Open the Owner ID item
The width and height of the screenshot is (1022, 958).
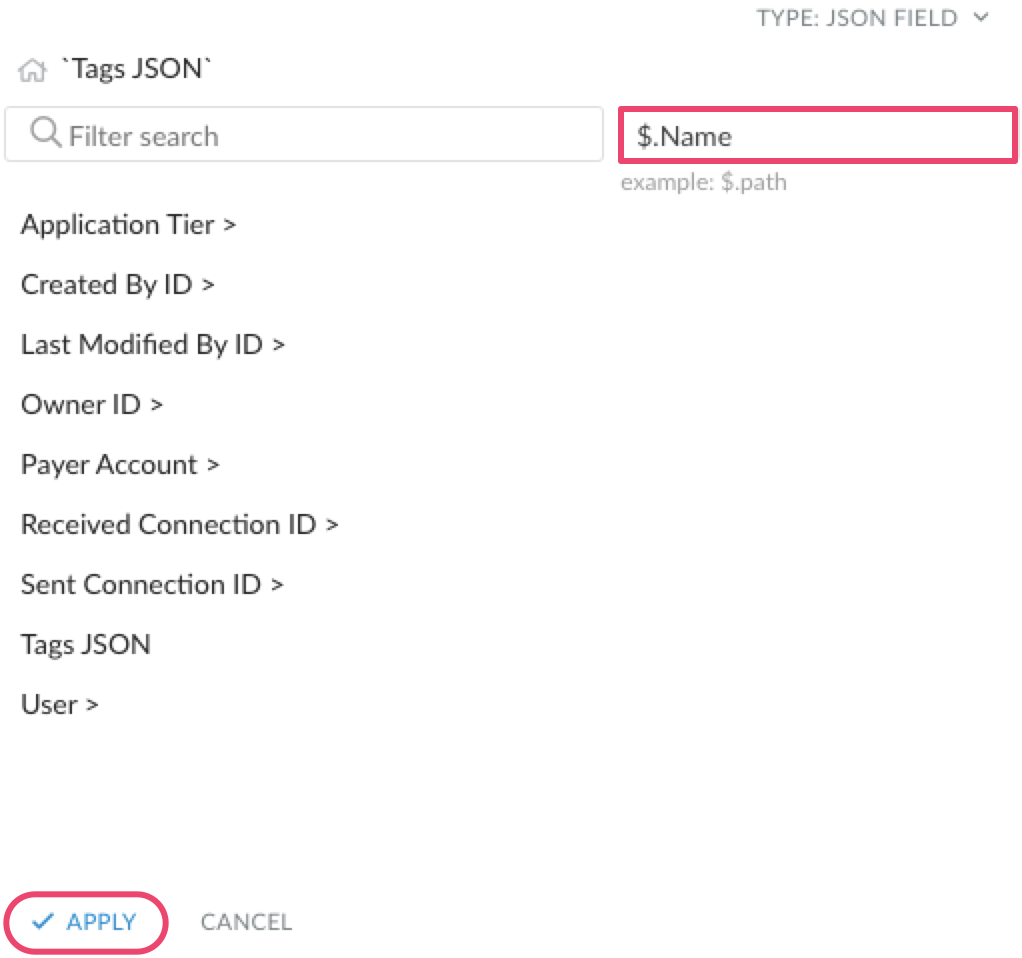91,405
